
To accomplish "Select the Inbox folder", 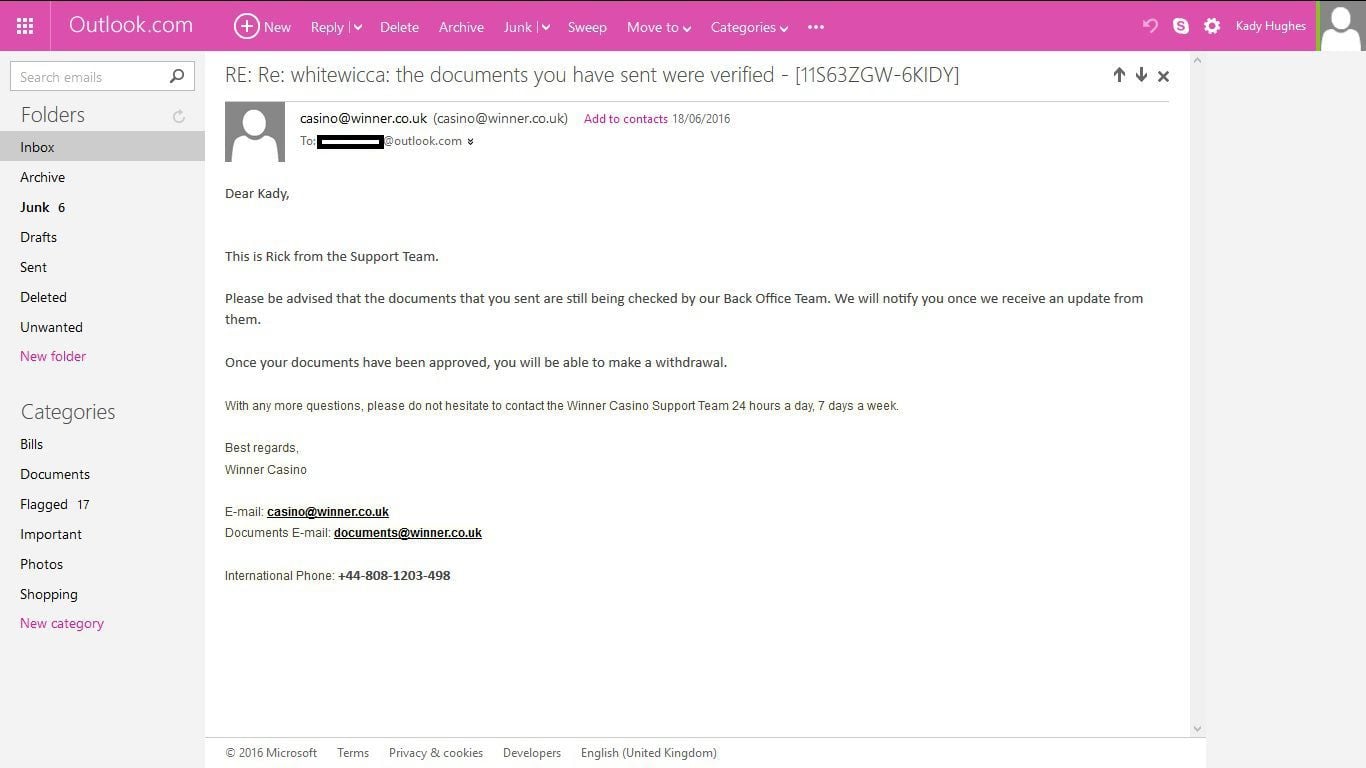I will click(102, 147).
